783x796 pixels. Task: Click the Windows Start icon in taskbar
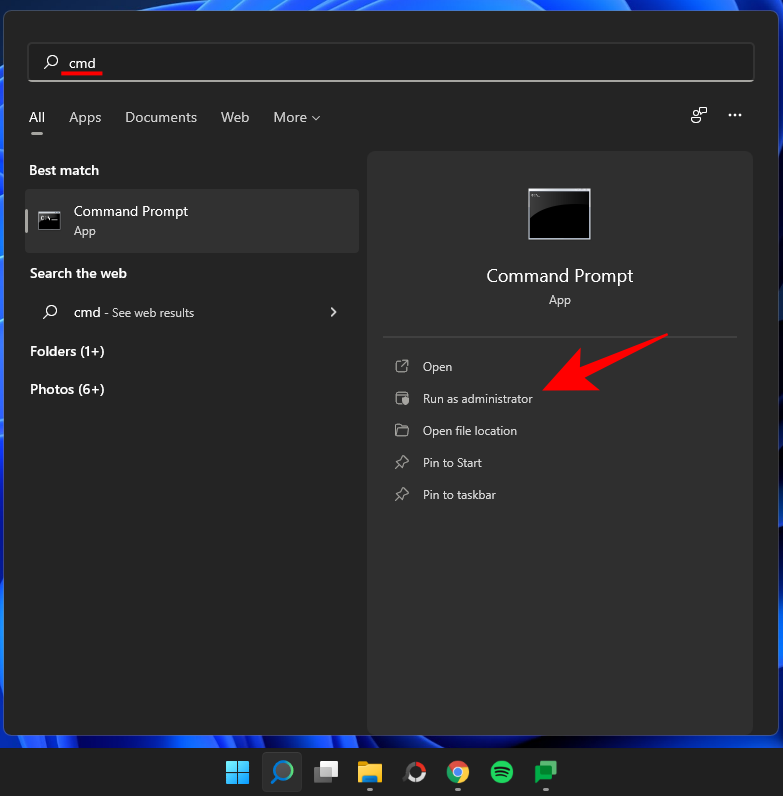pyautogui.click(x=237, y=772)
